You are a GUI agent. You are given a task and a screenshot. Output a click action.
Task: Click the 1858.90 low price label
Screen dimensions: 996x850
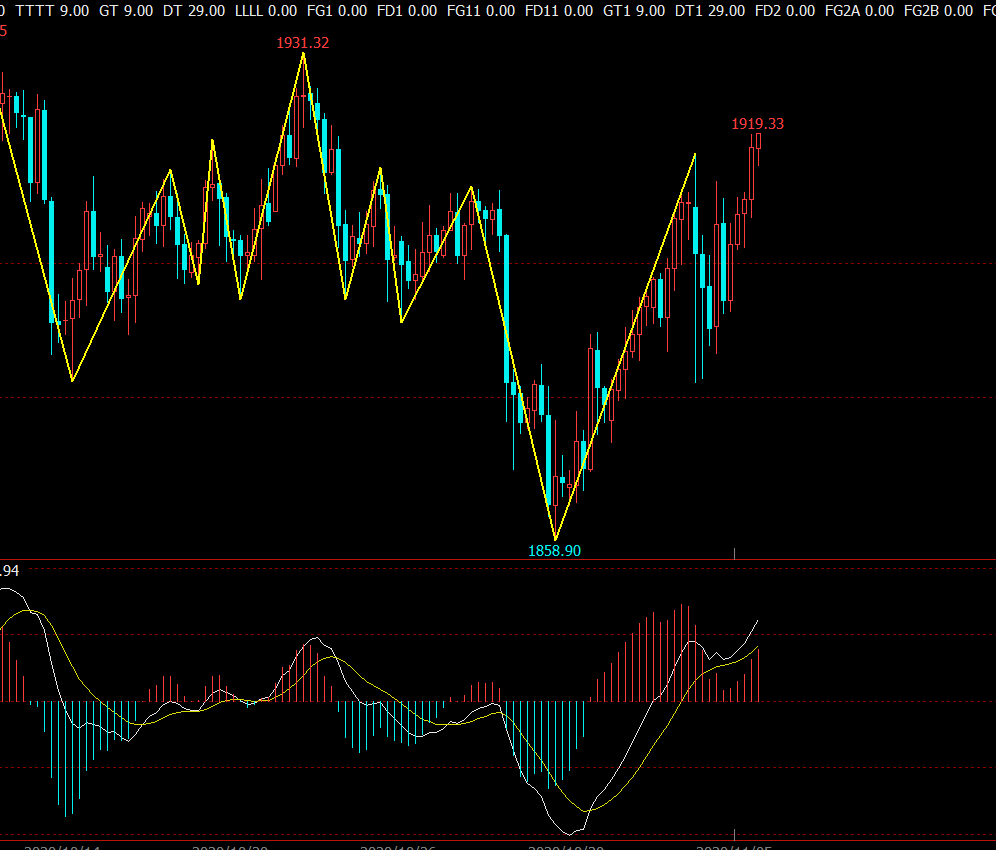tap(554, 550)
